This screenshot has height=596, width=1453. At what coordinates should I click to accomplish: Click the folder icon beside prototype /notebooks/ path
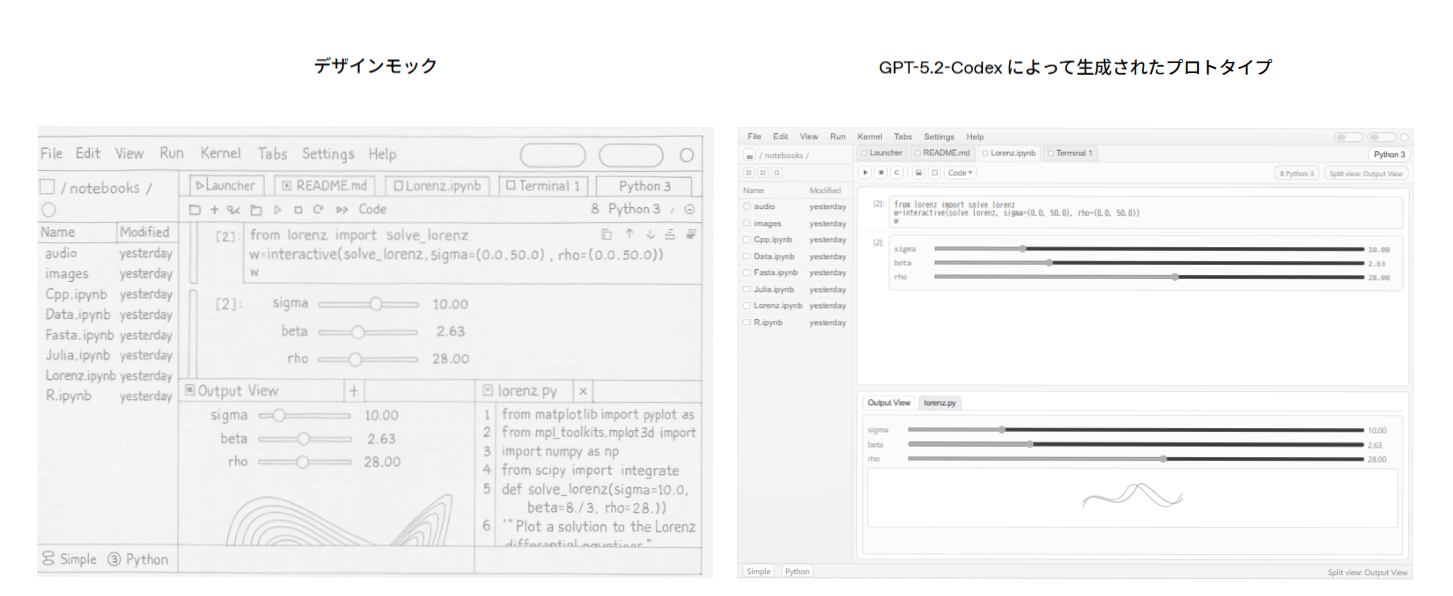pyautogui.click(x=749, y=155)
